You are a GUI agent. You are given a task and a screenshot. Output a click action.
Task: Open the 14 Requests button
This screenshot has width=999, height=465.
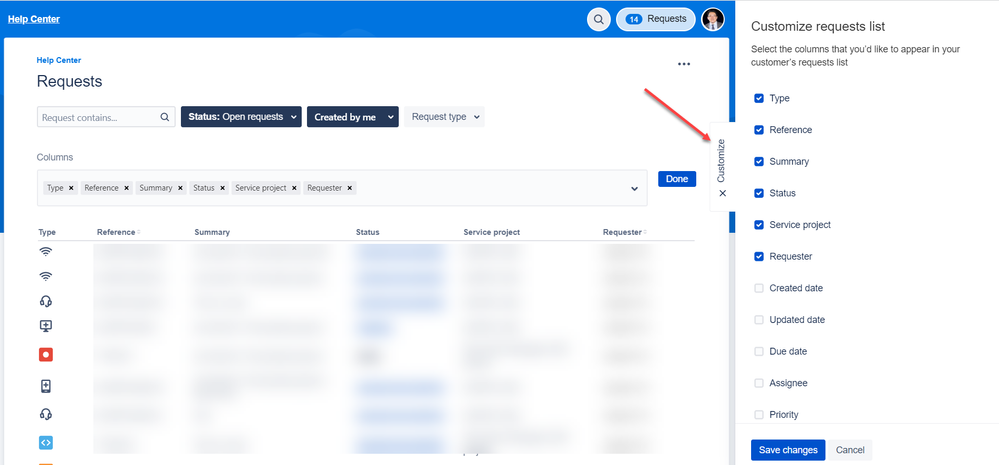point(656,19)
